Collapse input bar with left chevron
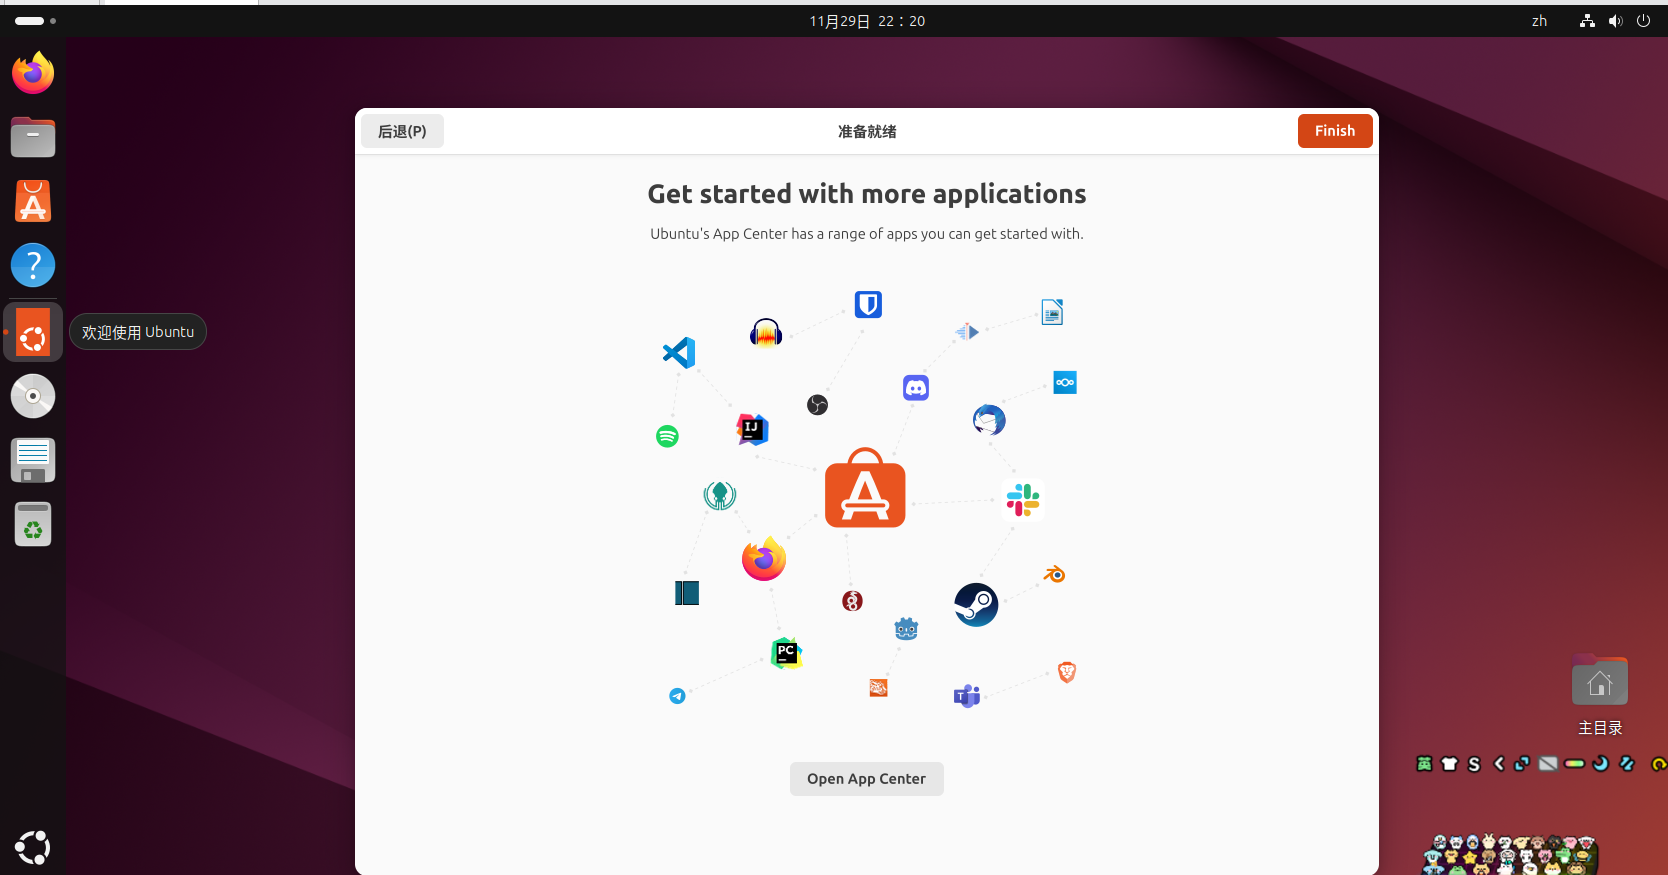The width and height of the screenshot is (1668, 875). coord(1499,764)
